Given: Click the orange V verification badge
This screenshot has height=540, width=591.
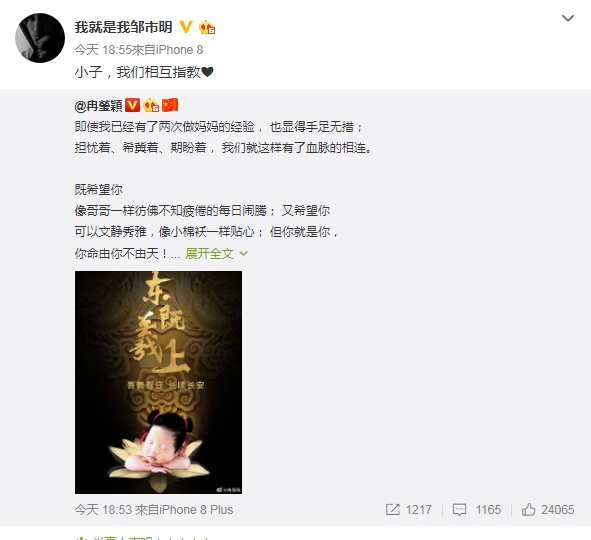Looking at the screenshot, I should 186,27.
